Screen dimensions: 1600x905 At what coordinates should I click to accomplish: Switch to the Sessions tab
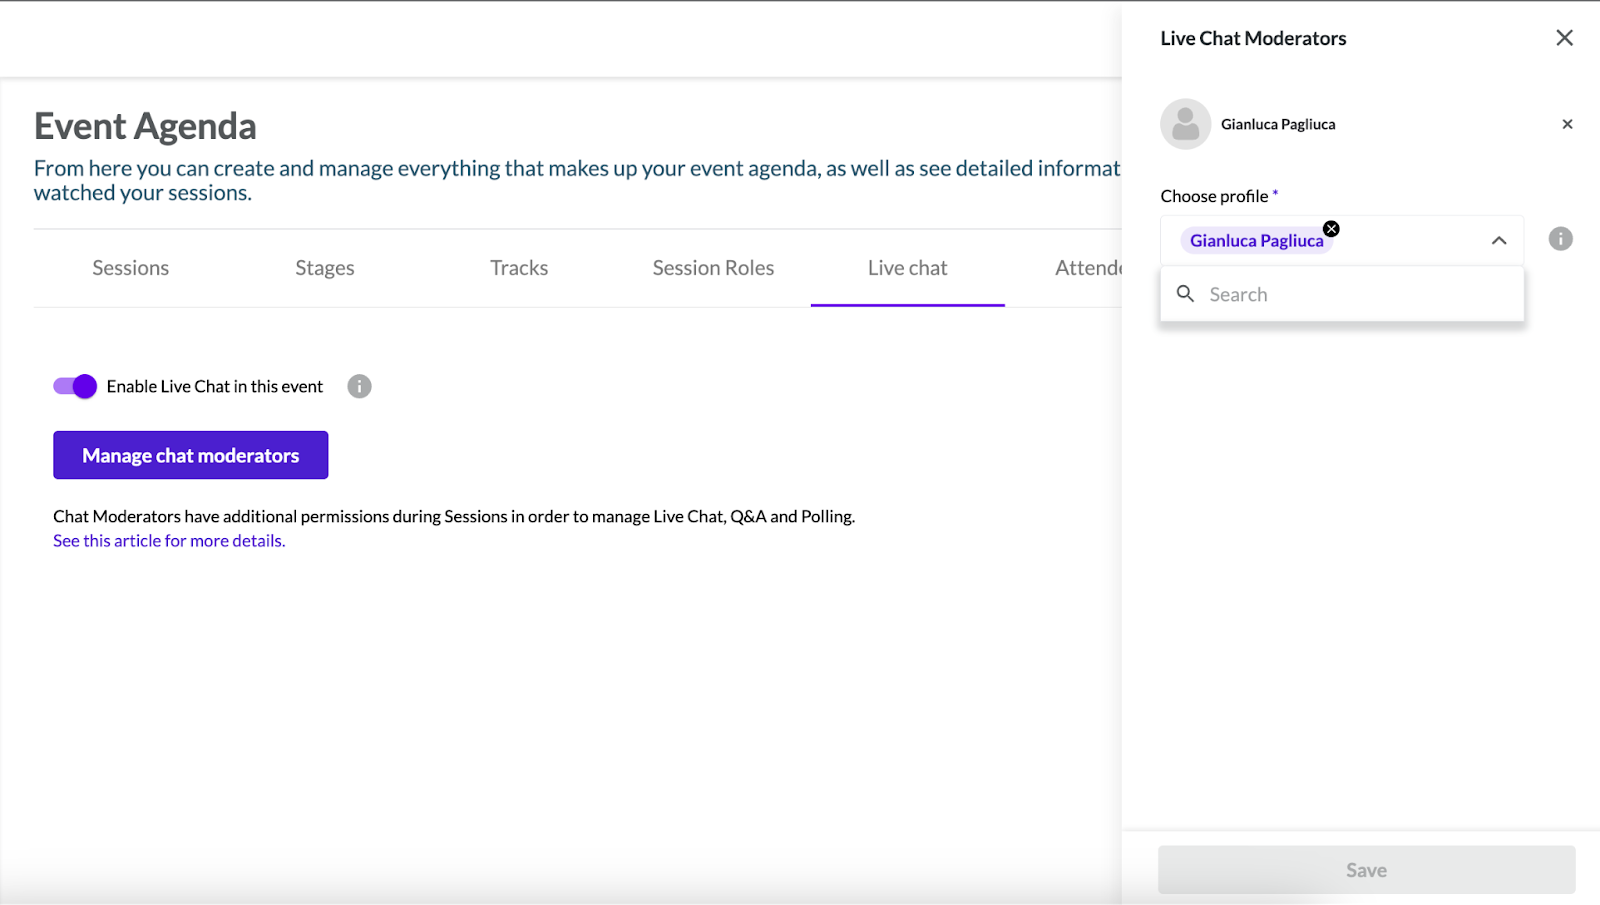point(130,267)
